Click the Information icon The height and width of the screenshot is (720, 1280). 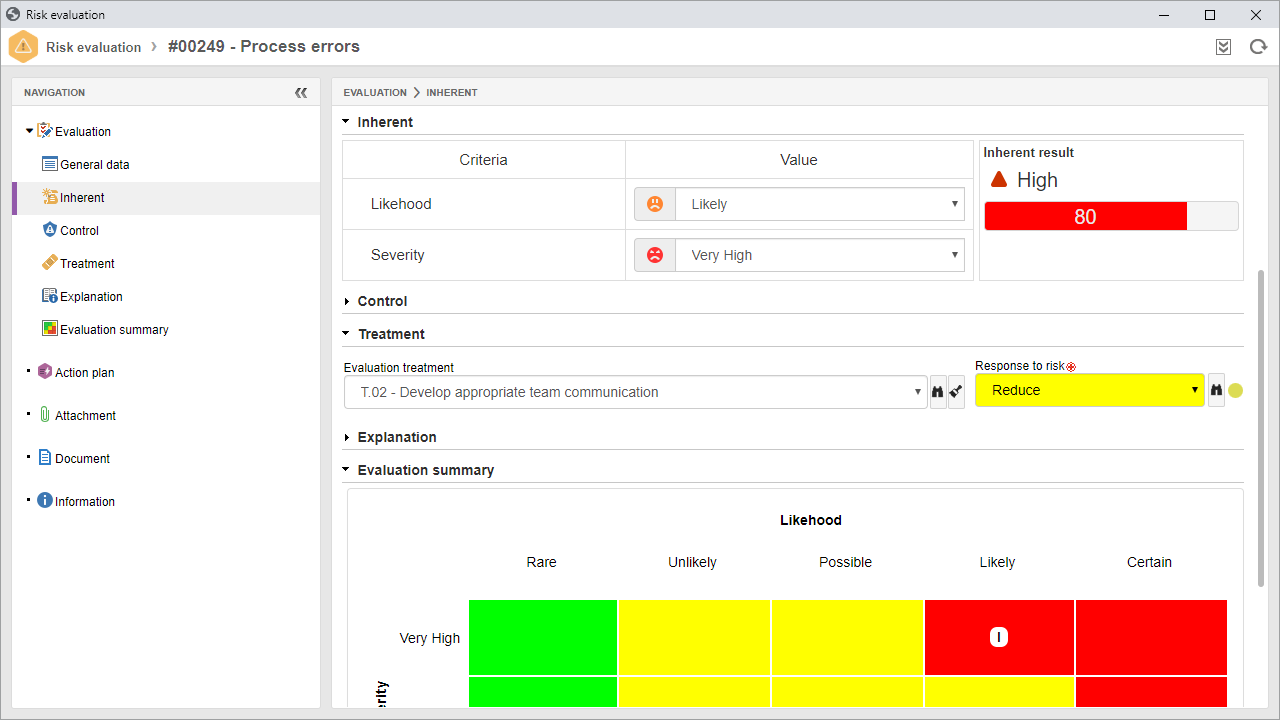[x=45, y=501]
